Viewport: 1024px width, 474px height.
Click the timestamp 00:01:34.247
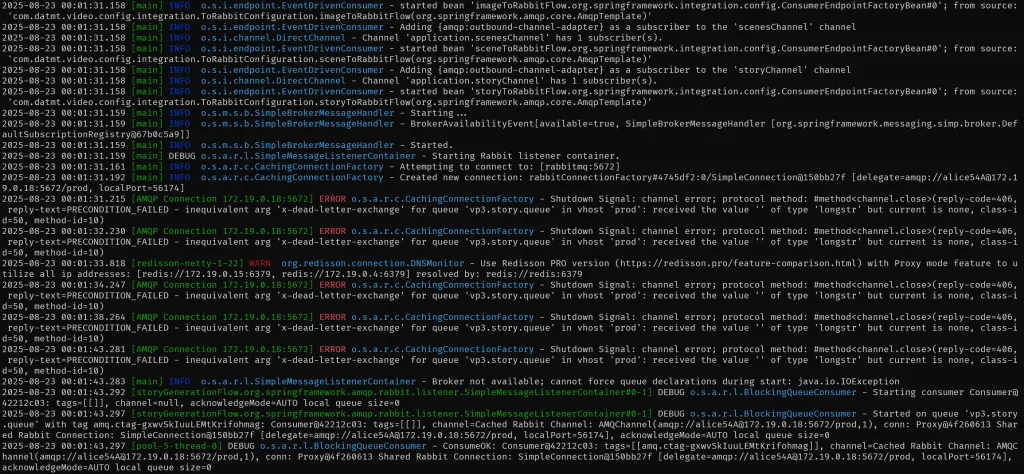(93, 285)
